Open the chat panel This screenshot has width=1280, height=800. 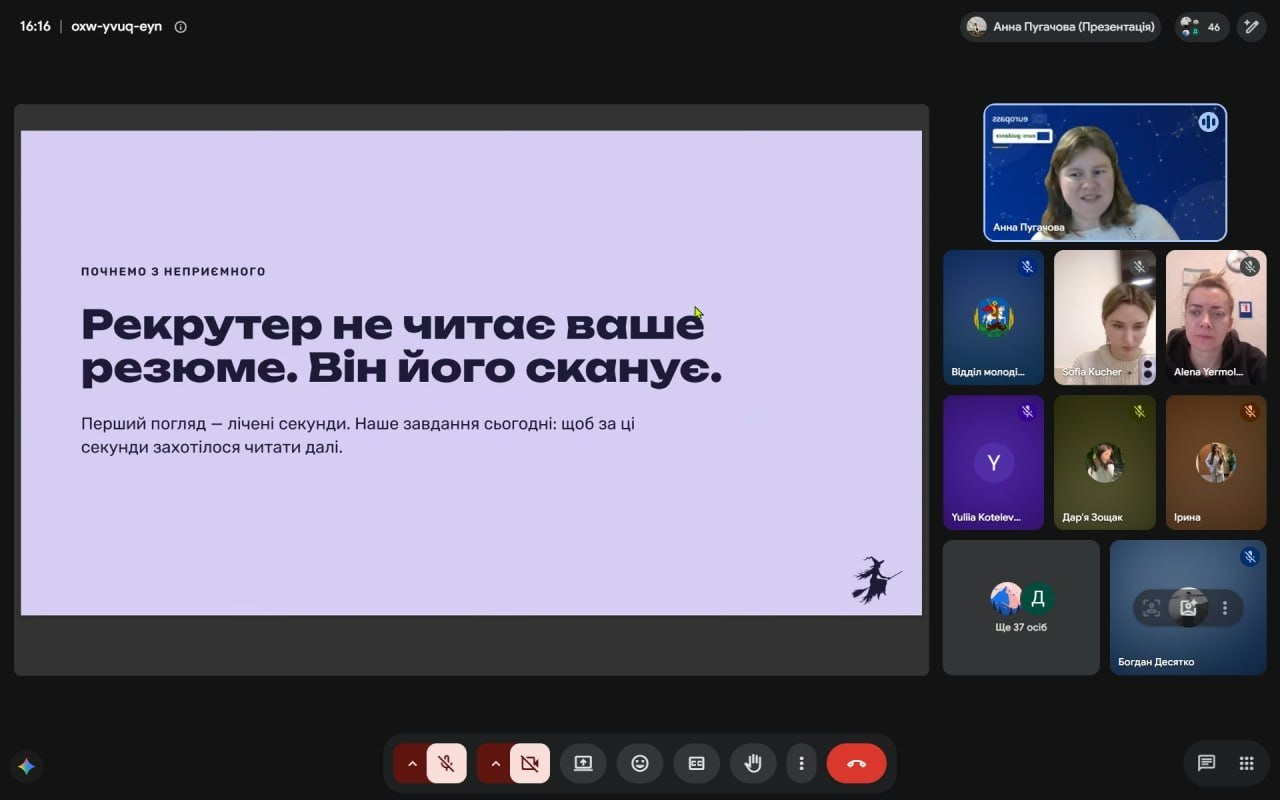[1207, 764]
